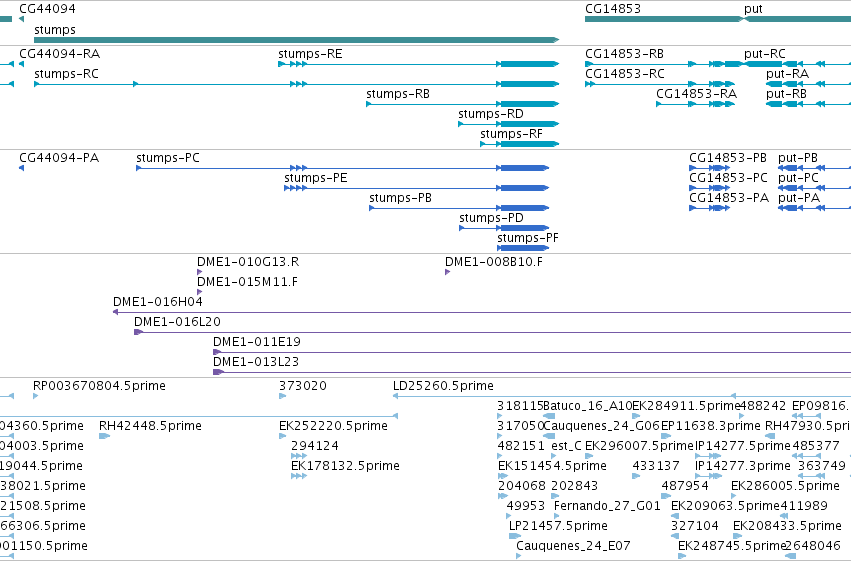
Task: Click the stumps-PC protein label
Action: point(168,158)
